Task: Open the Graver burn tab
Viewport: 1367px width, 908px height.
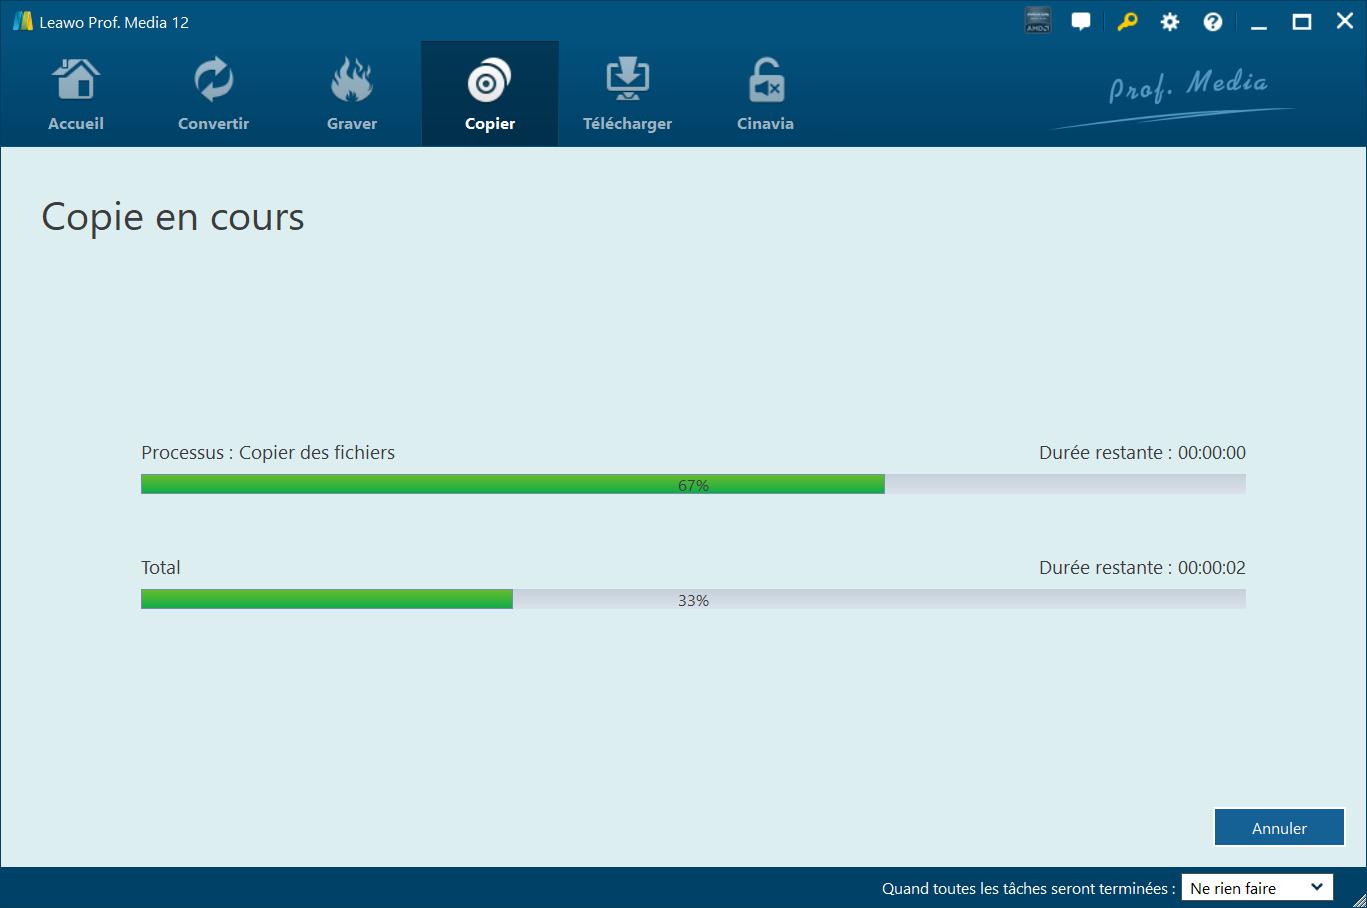Action: pos(352,94)
